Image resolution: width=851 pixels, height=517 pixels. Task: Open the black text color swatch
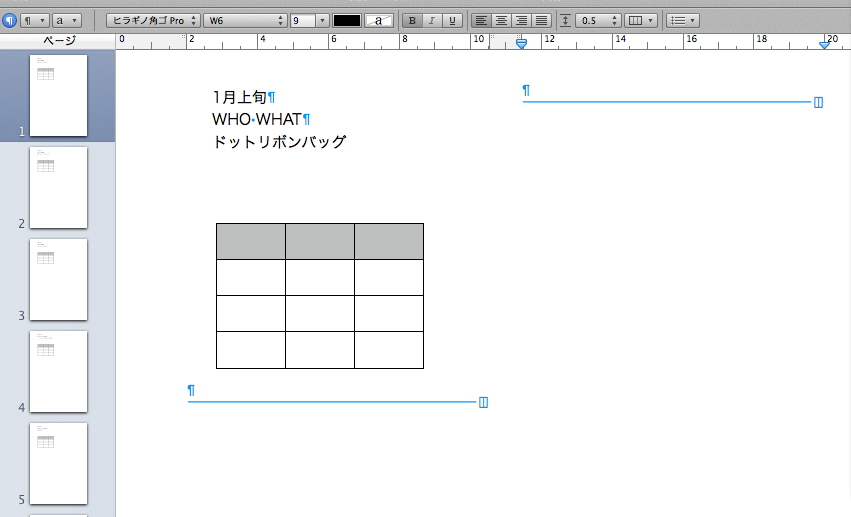347,21
